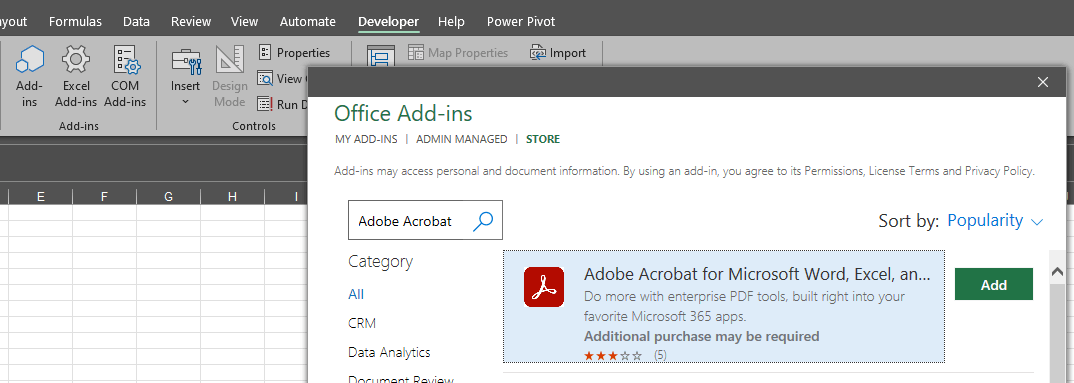Viewport: 1074px width, 383px height.
Task: Open COM Add-ins icon
Action: [125, 60]
